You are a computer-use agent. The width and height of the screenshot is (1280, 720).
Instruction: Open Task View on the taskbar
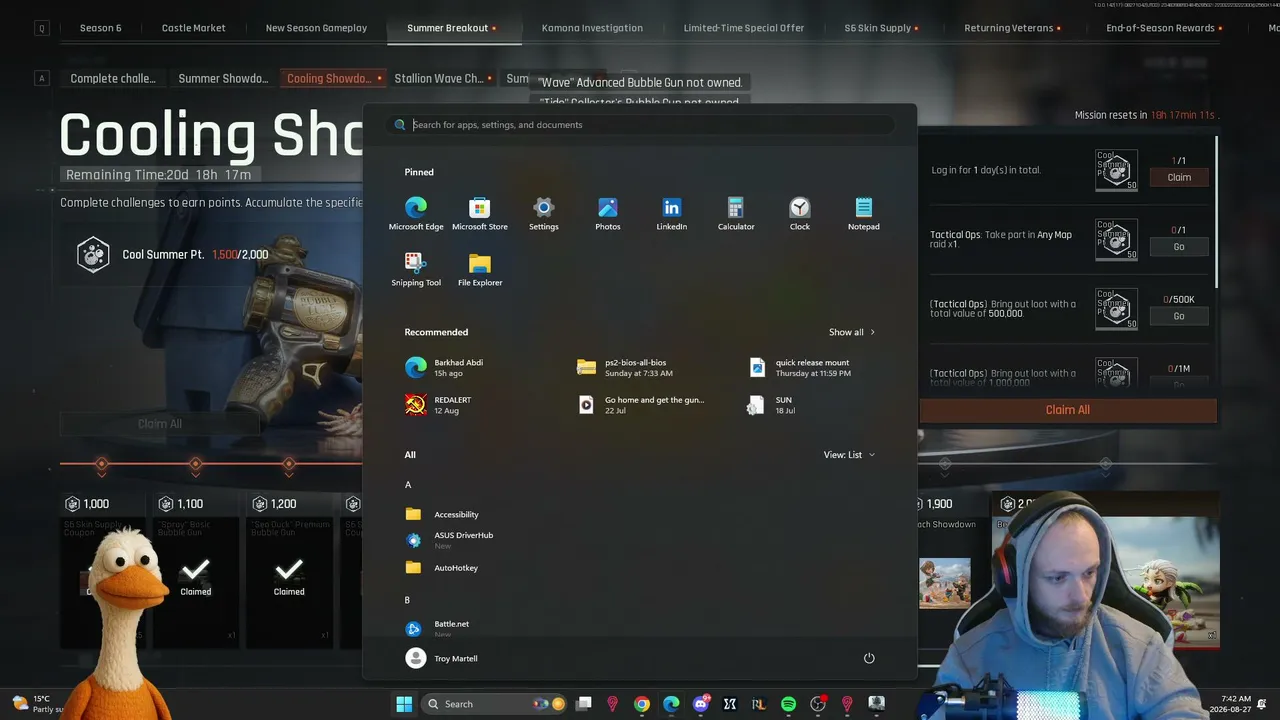click(584, 704)
